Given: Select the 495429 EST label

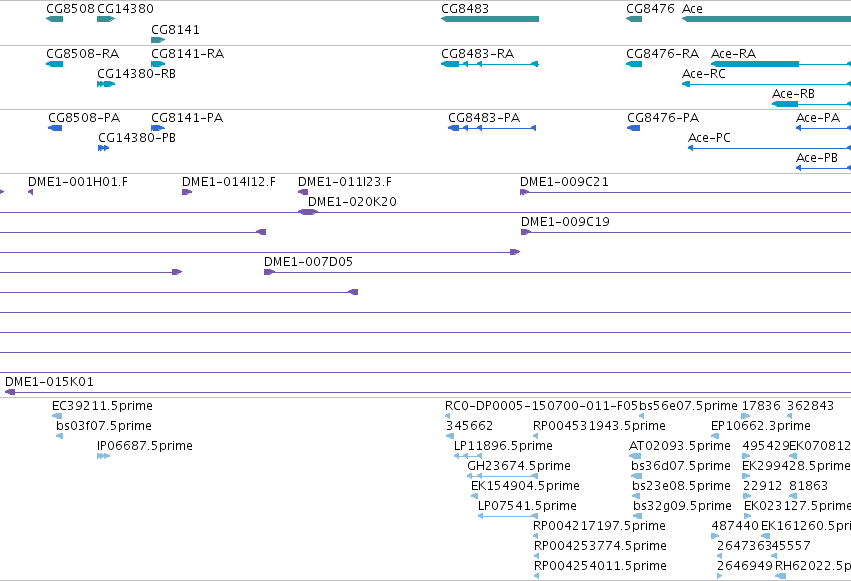Looking at the screenshot, I should pos(766,446).
